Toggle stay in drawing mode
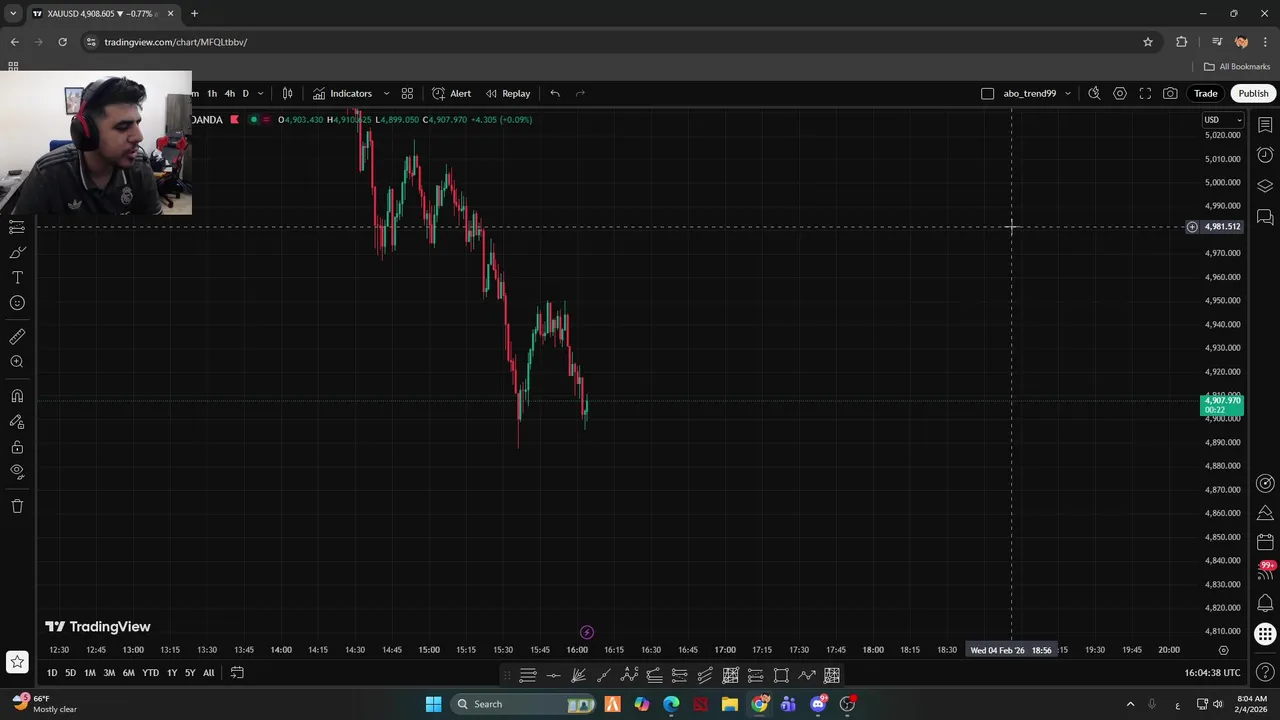 [x=17, y=422]
